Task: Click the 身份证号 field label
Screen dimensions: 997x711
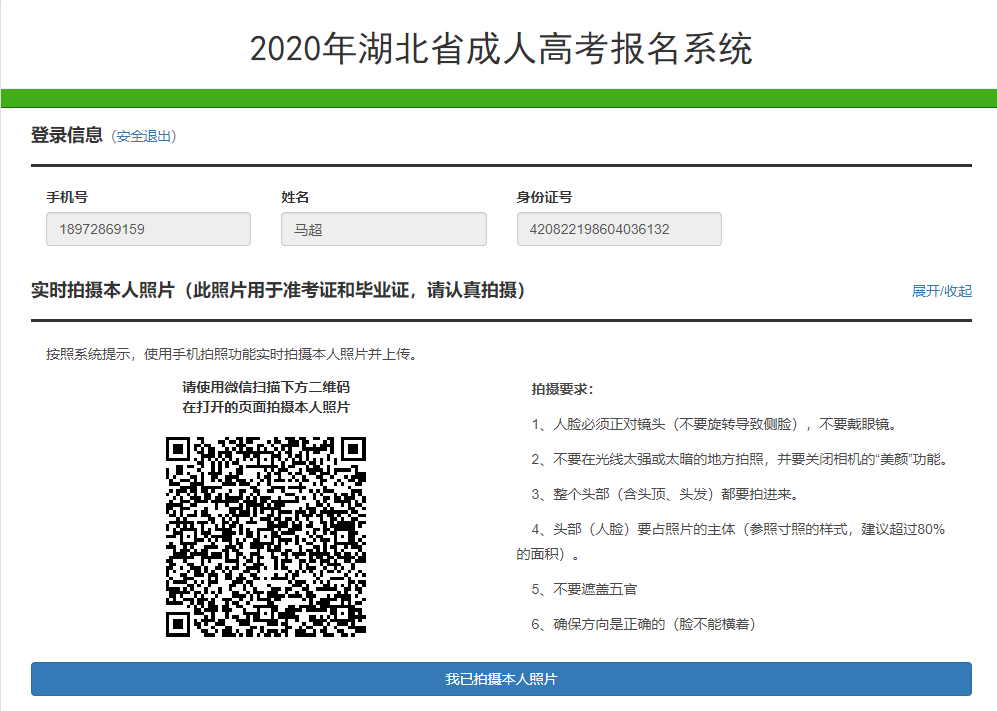Action: click(x=544, y=197)
